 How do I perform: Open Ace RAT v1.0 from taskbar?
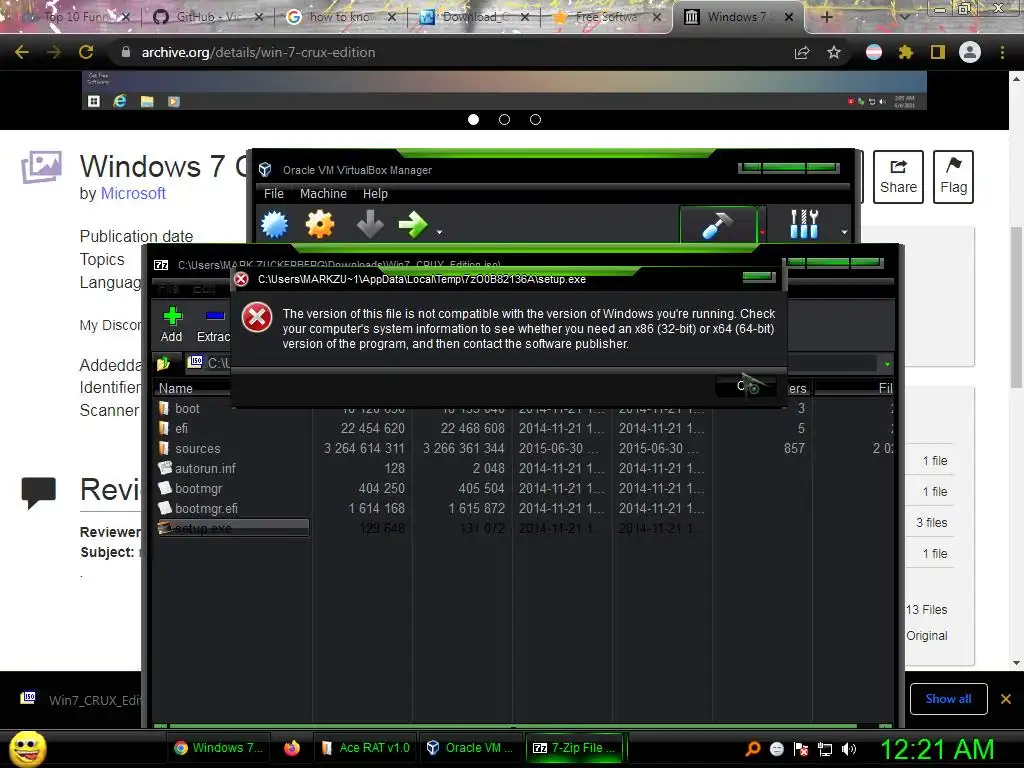point(366,748)
